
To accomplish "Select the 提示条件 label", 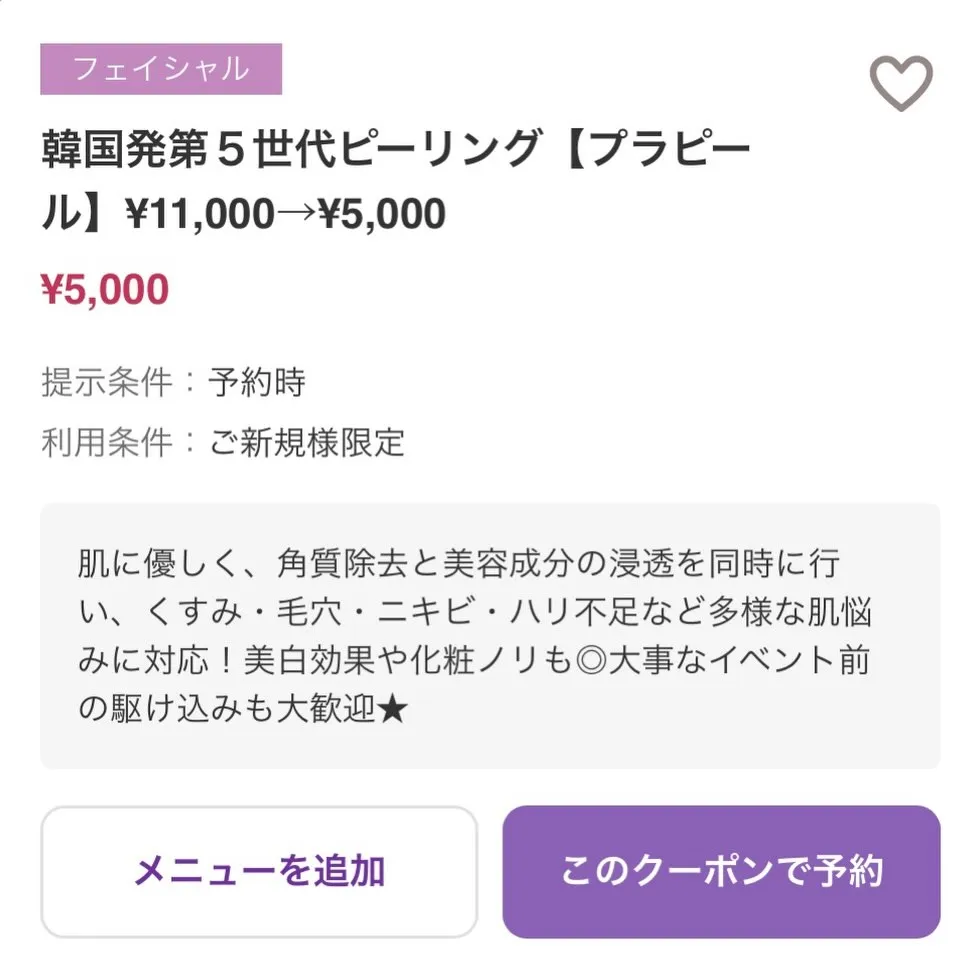I will (x=106, y=382).
